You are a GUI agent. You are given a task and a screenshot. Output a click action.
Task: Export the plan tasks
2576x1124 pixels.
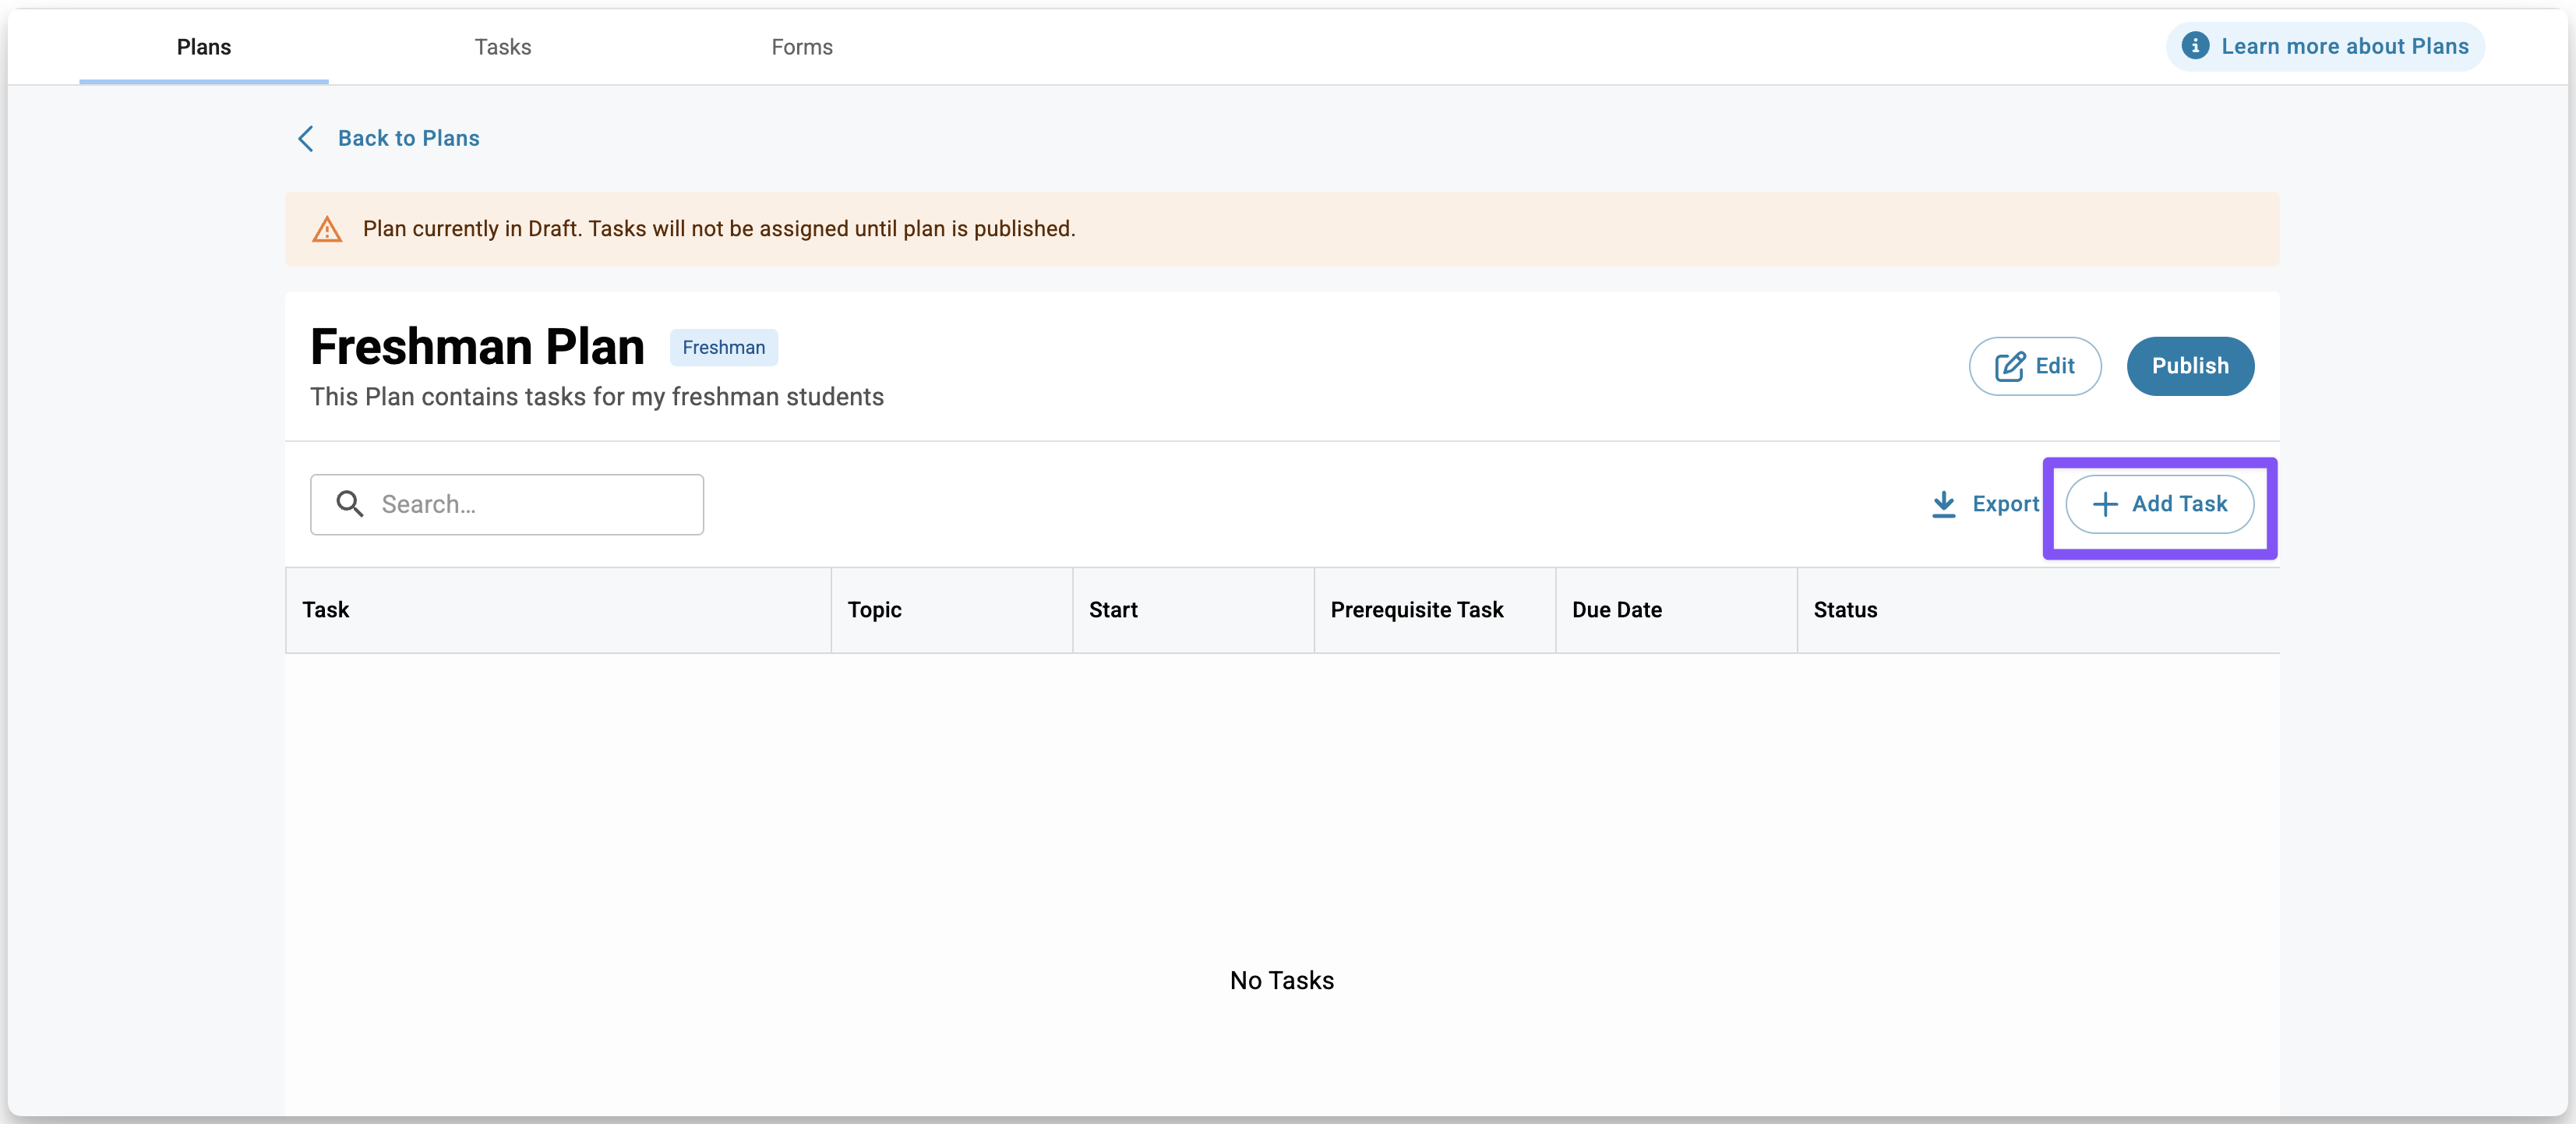coord(1985,504)
